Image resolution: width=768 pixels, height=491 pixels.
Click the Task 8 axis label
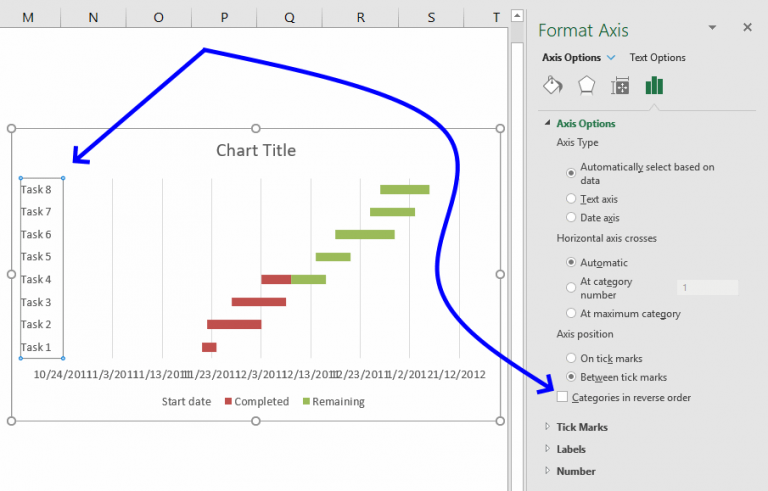pos(36,189)
